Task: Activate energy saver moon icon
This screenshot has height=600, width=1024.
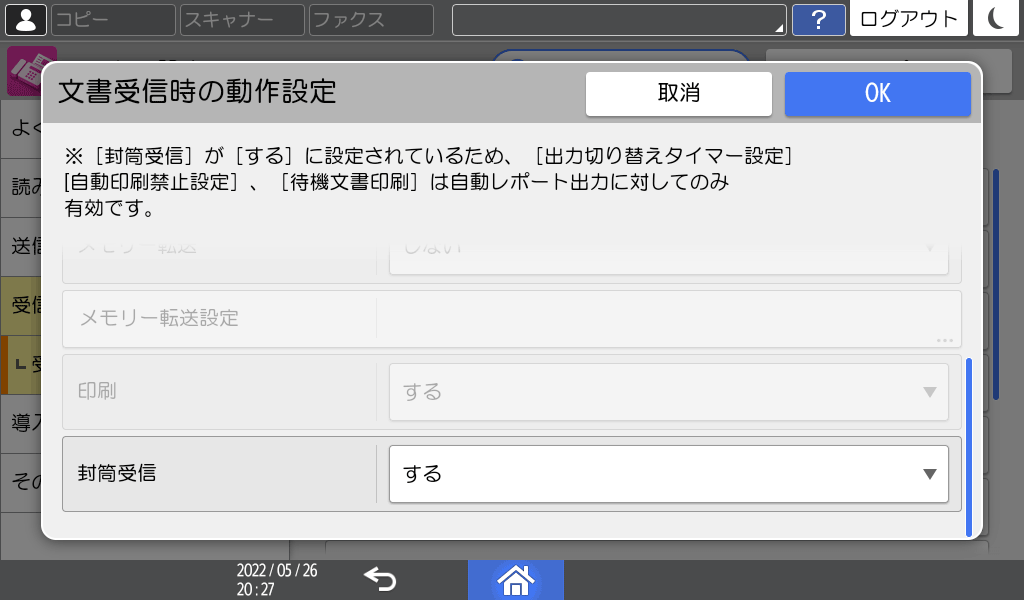Action: (x=996, y=19)
